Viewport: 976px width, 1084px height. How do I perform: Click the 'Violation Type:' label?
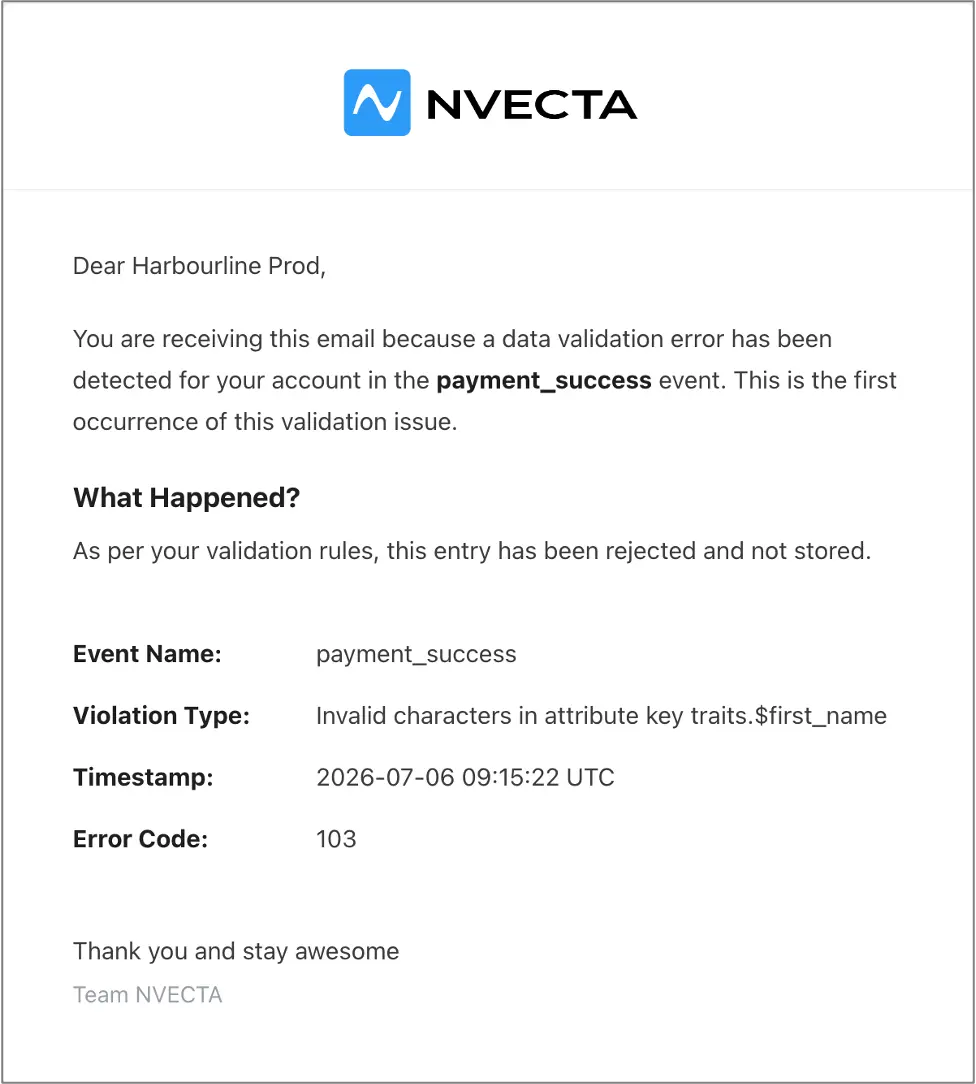[x=162, y=716]
